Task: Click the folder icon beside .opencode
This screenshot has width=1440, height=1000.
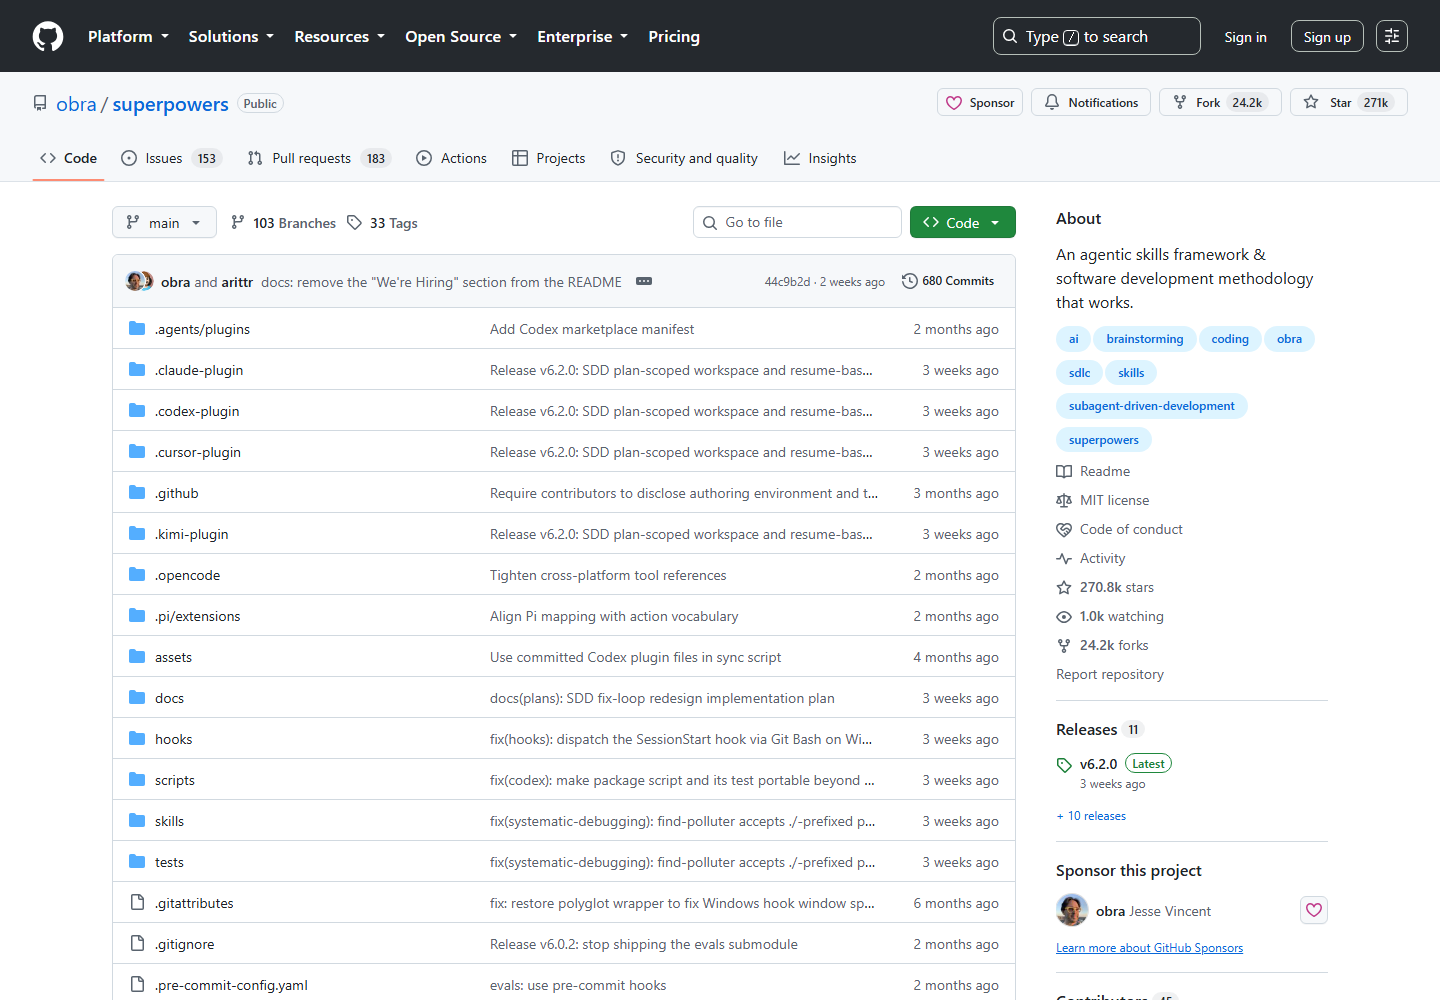Action: 137,575
